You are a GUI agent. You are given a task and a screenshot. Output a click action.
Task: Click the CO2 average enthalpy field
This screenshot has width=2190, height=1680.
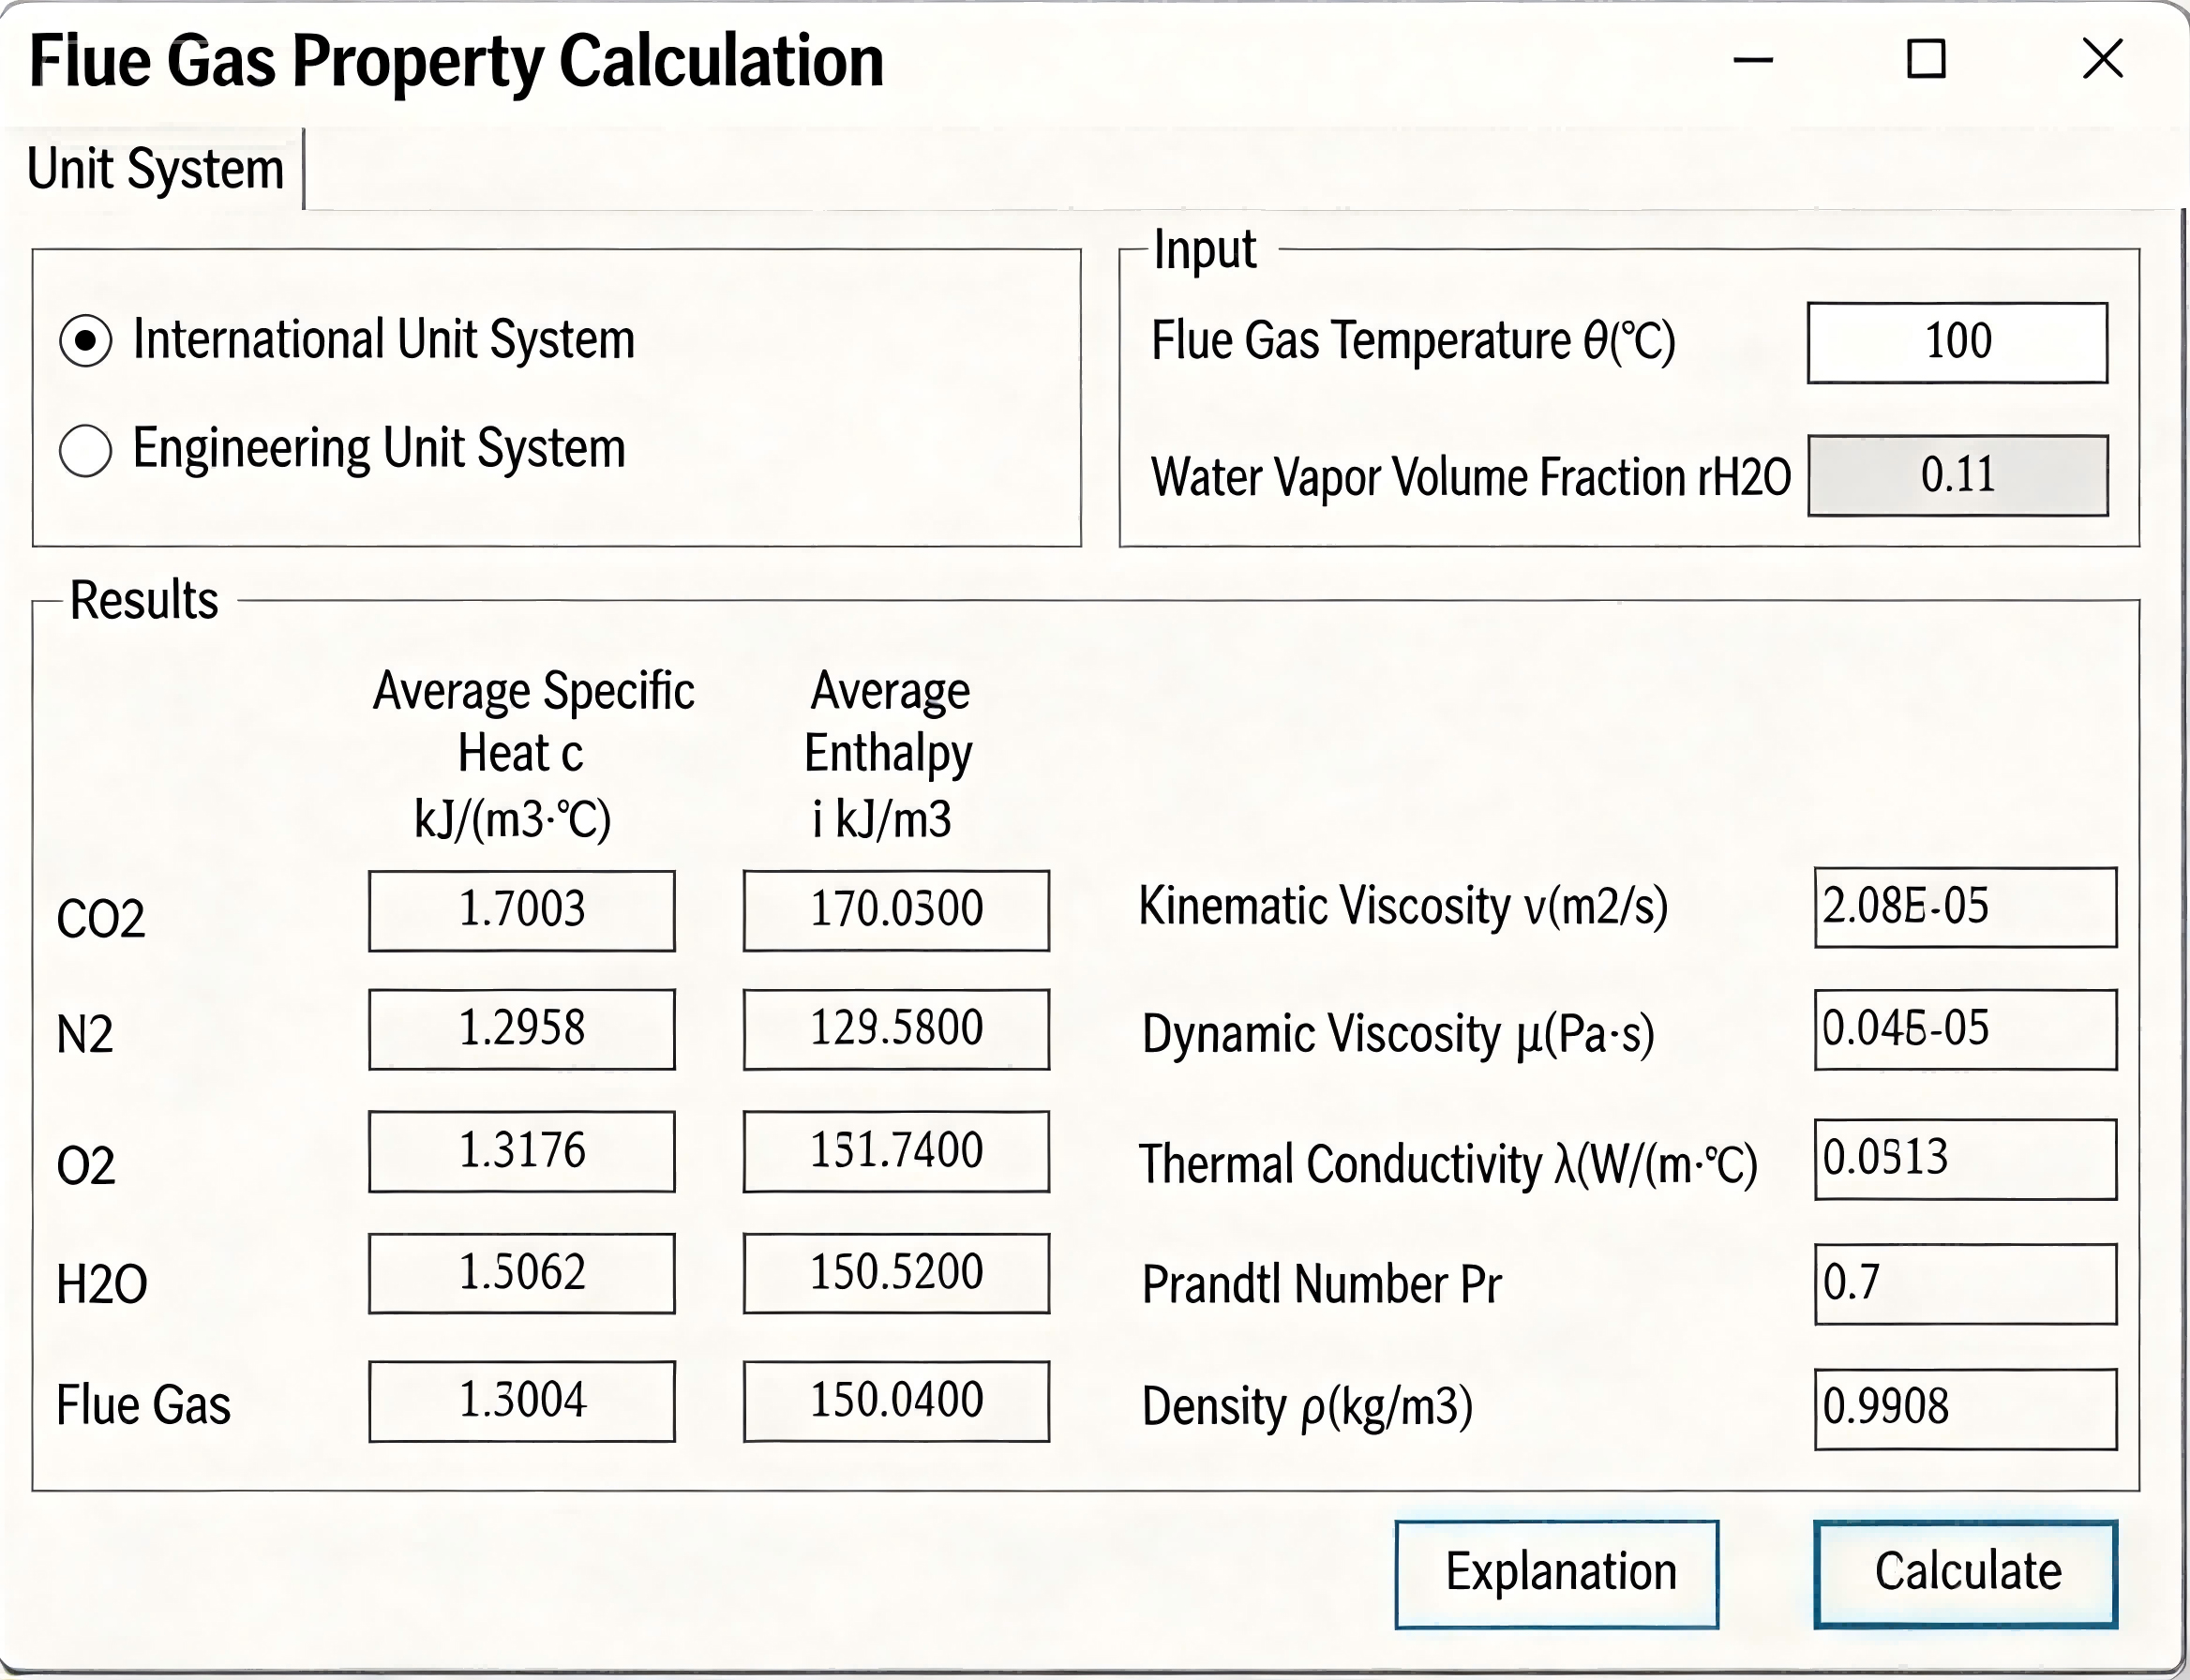pos(896,910)
